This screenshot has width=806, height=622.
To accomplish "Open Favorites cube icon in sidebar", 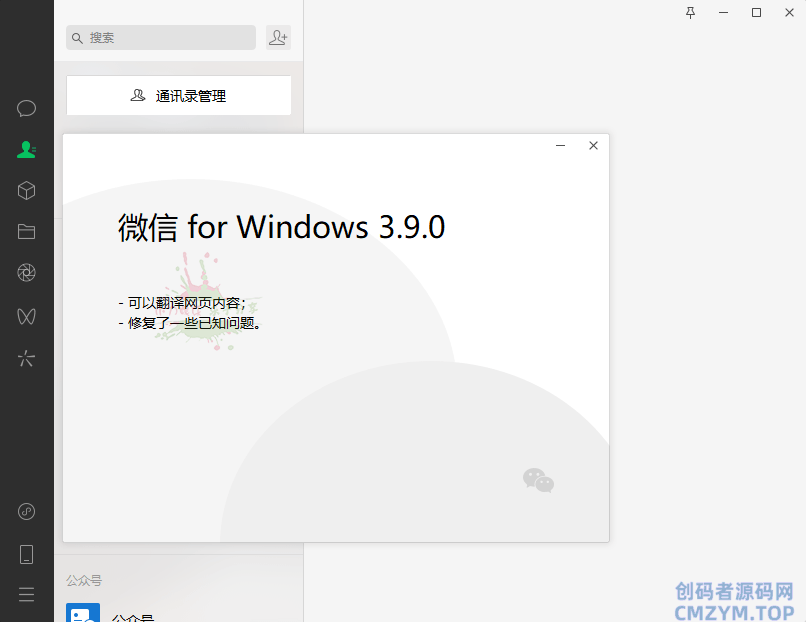I will pos(26,191).
